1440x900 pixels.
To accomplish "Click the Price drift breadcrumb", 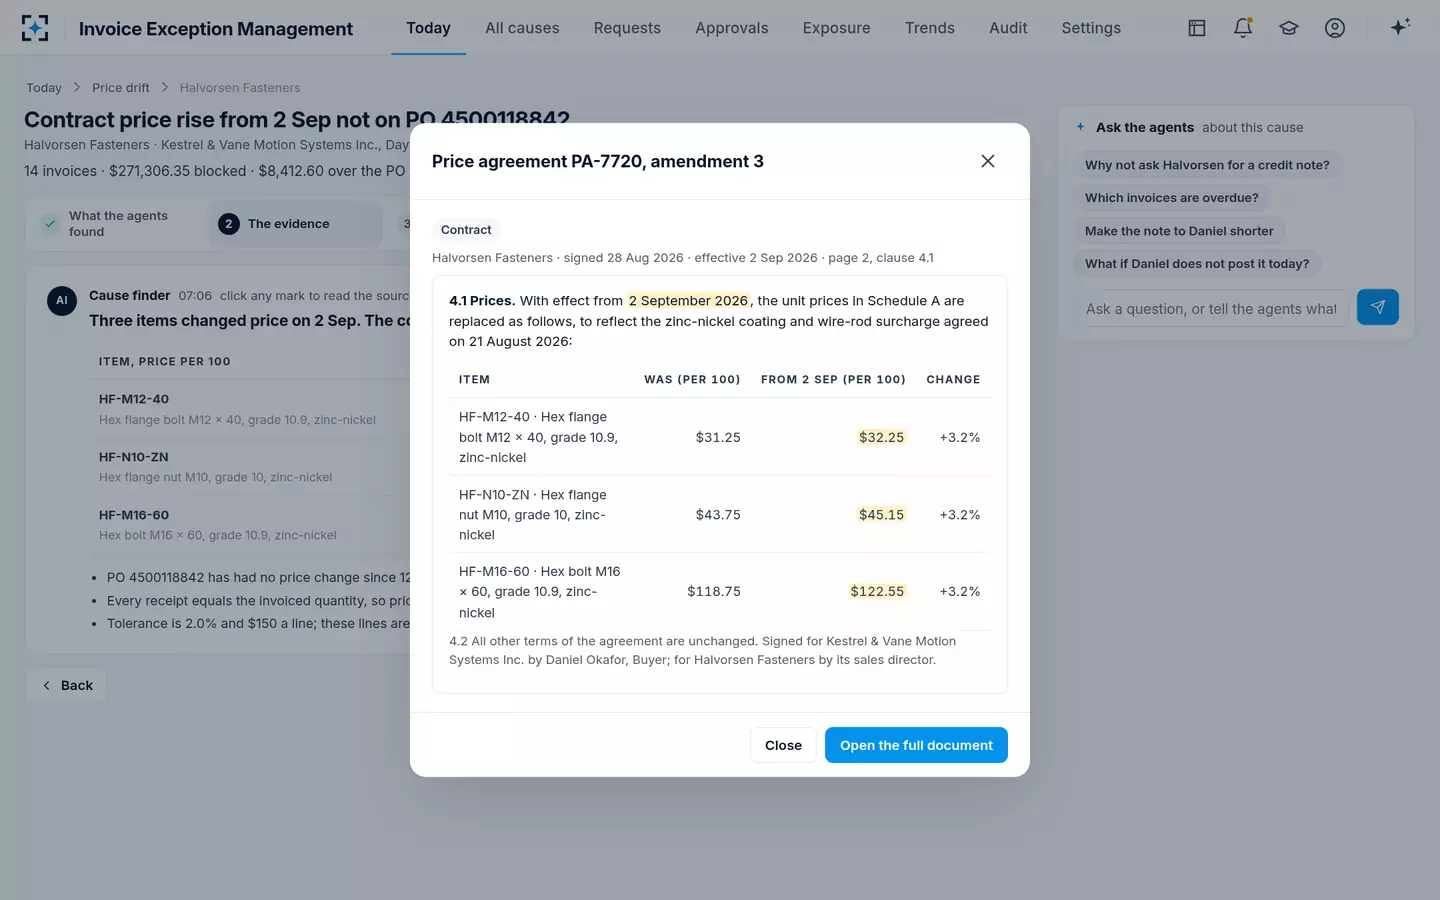I will (121, 88).
